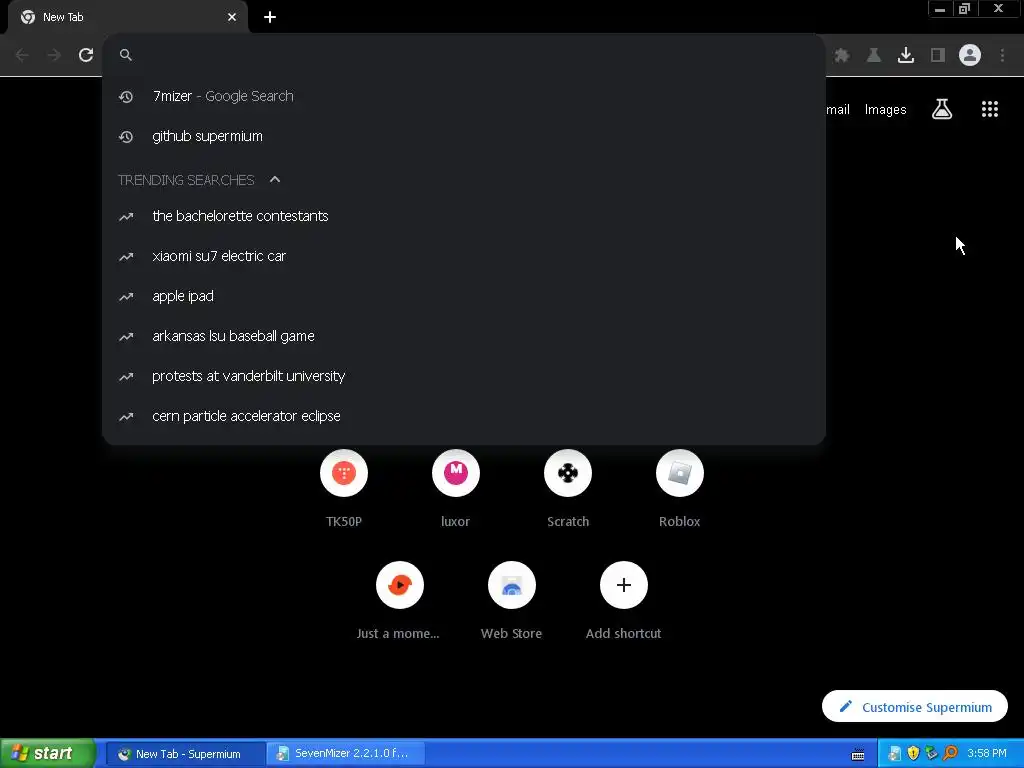The height and width of the screenshot is (768, 1024).
Task: Choose the 7mizer Google Search suggestion
Action: coord(464,96)
